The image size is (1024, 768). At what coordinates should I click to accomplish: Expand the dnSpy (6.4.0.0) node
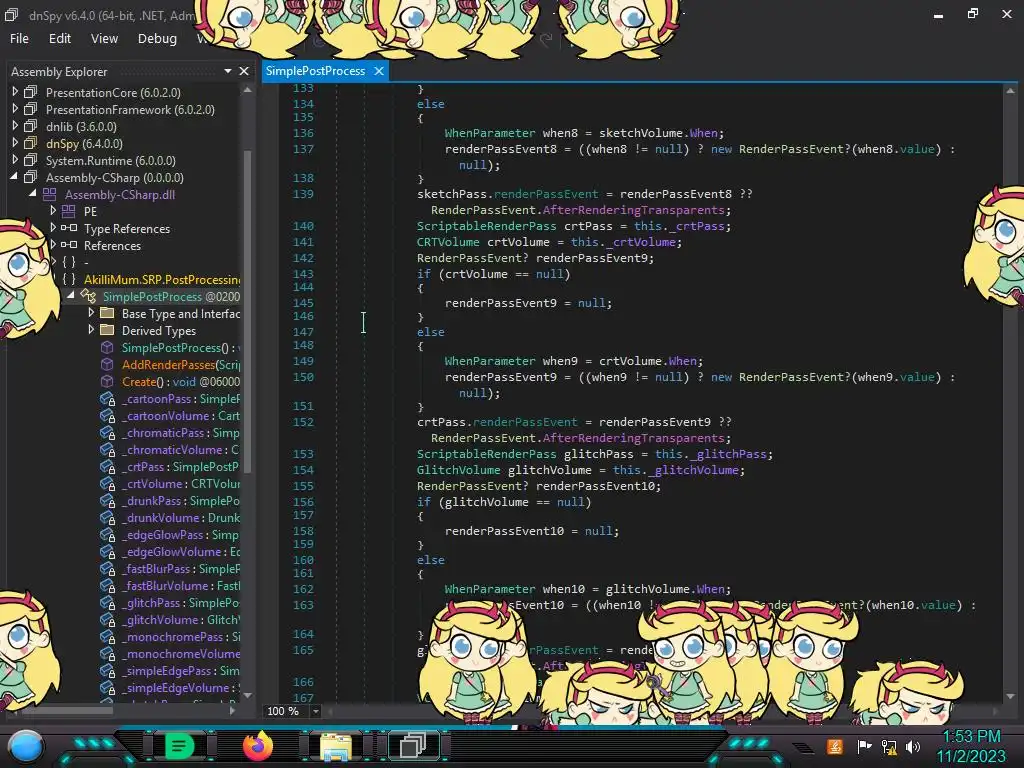pyautogui.click(x=14, y=143)
